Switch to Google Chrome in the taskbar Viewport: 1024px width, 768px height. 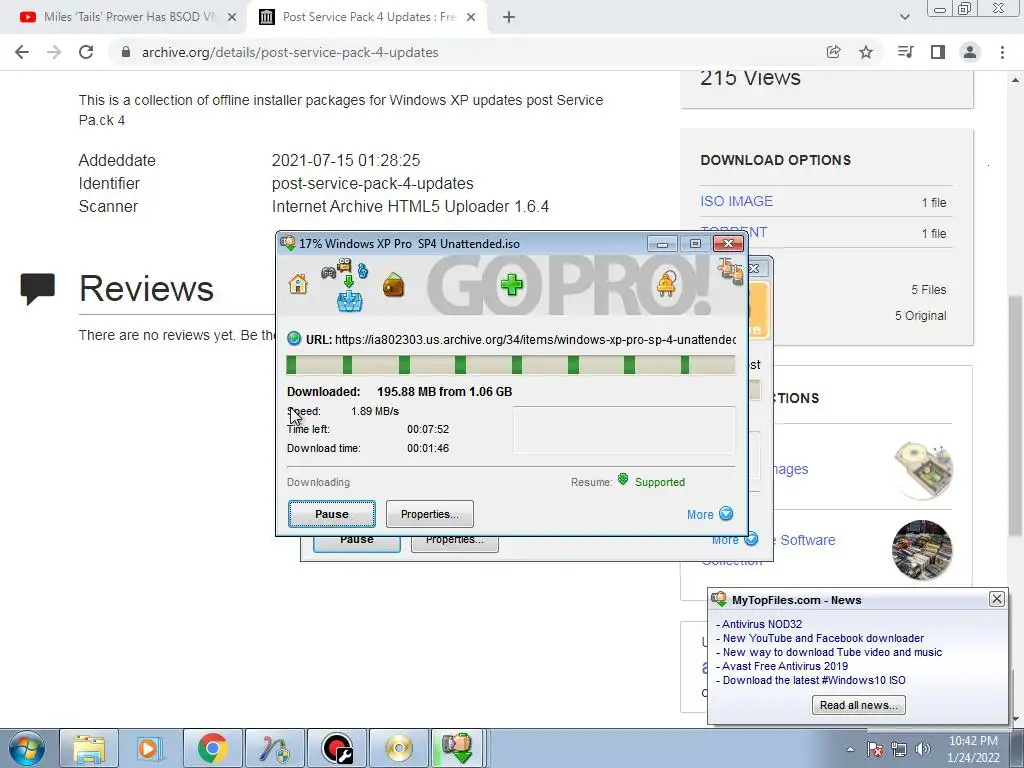coord(212,748)
